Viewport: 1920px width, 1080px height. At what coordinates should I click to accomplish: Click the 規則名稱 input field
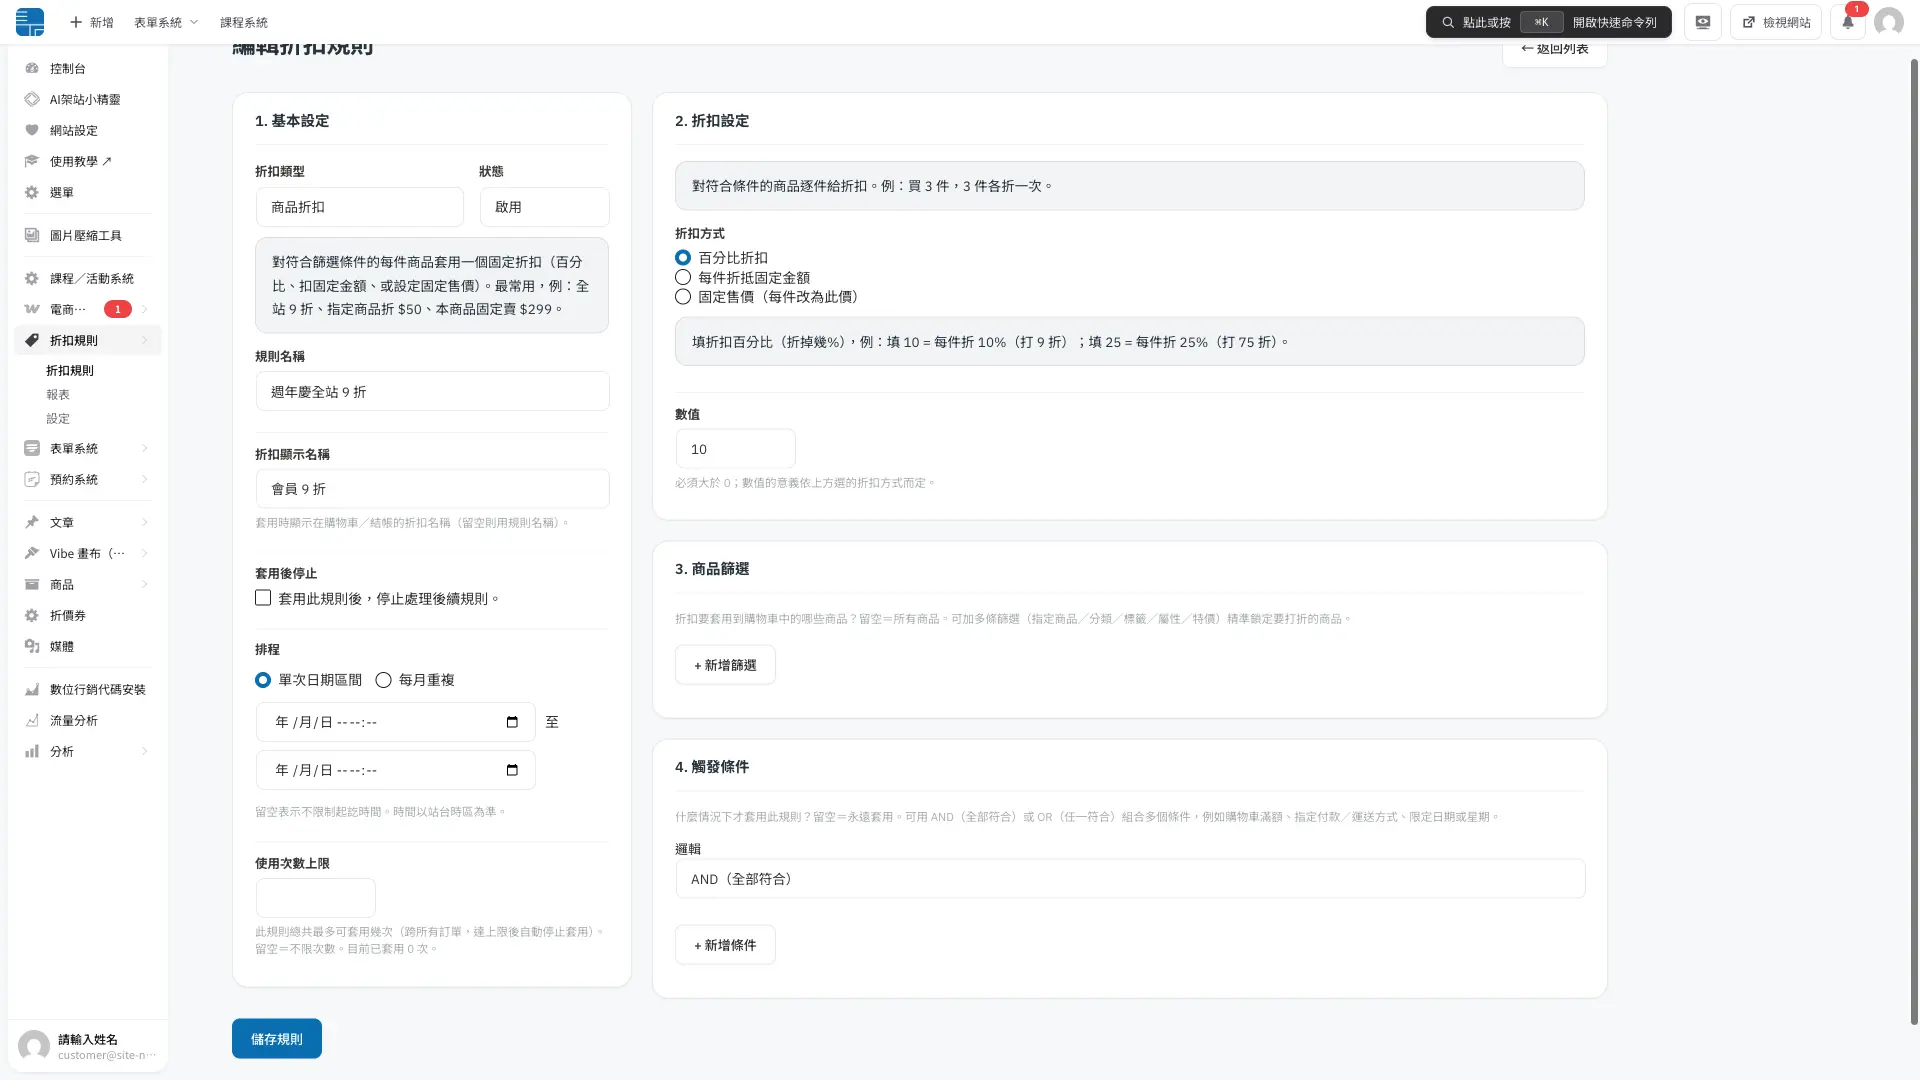click(433, 391)
